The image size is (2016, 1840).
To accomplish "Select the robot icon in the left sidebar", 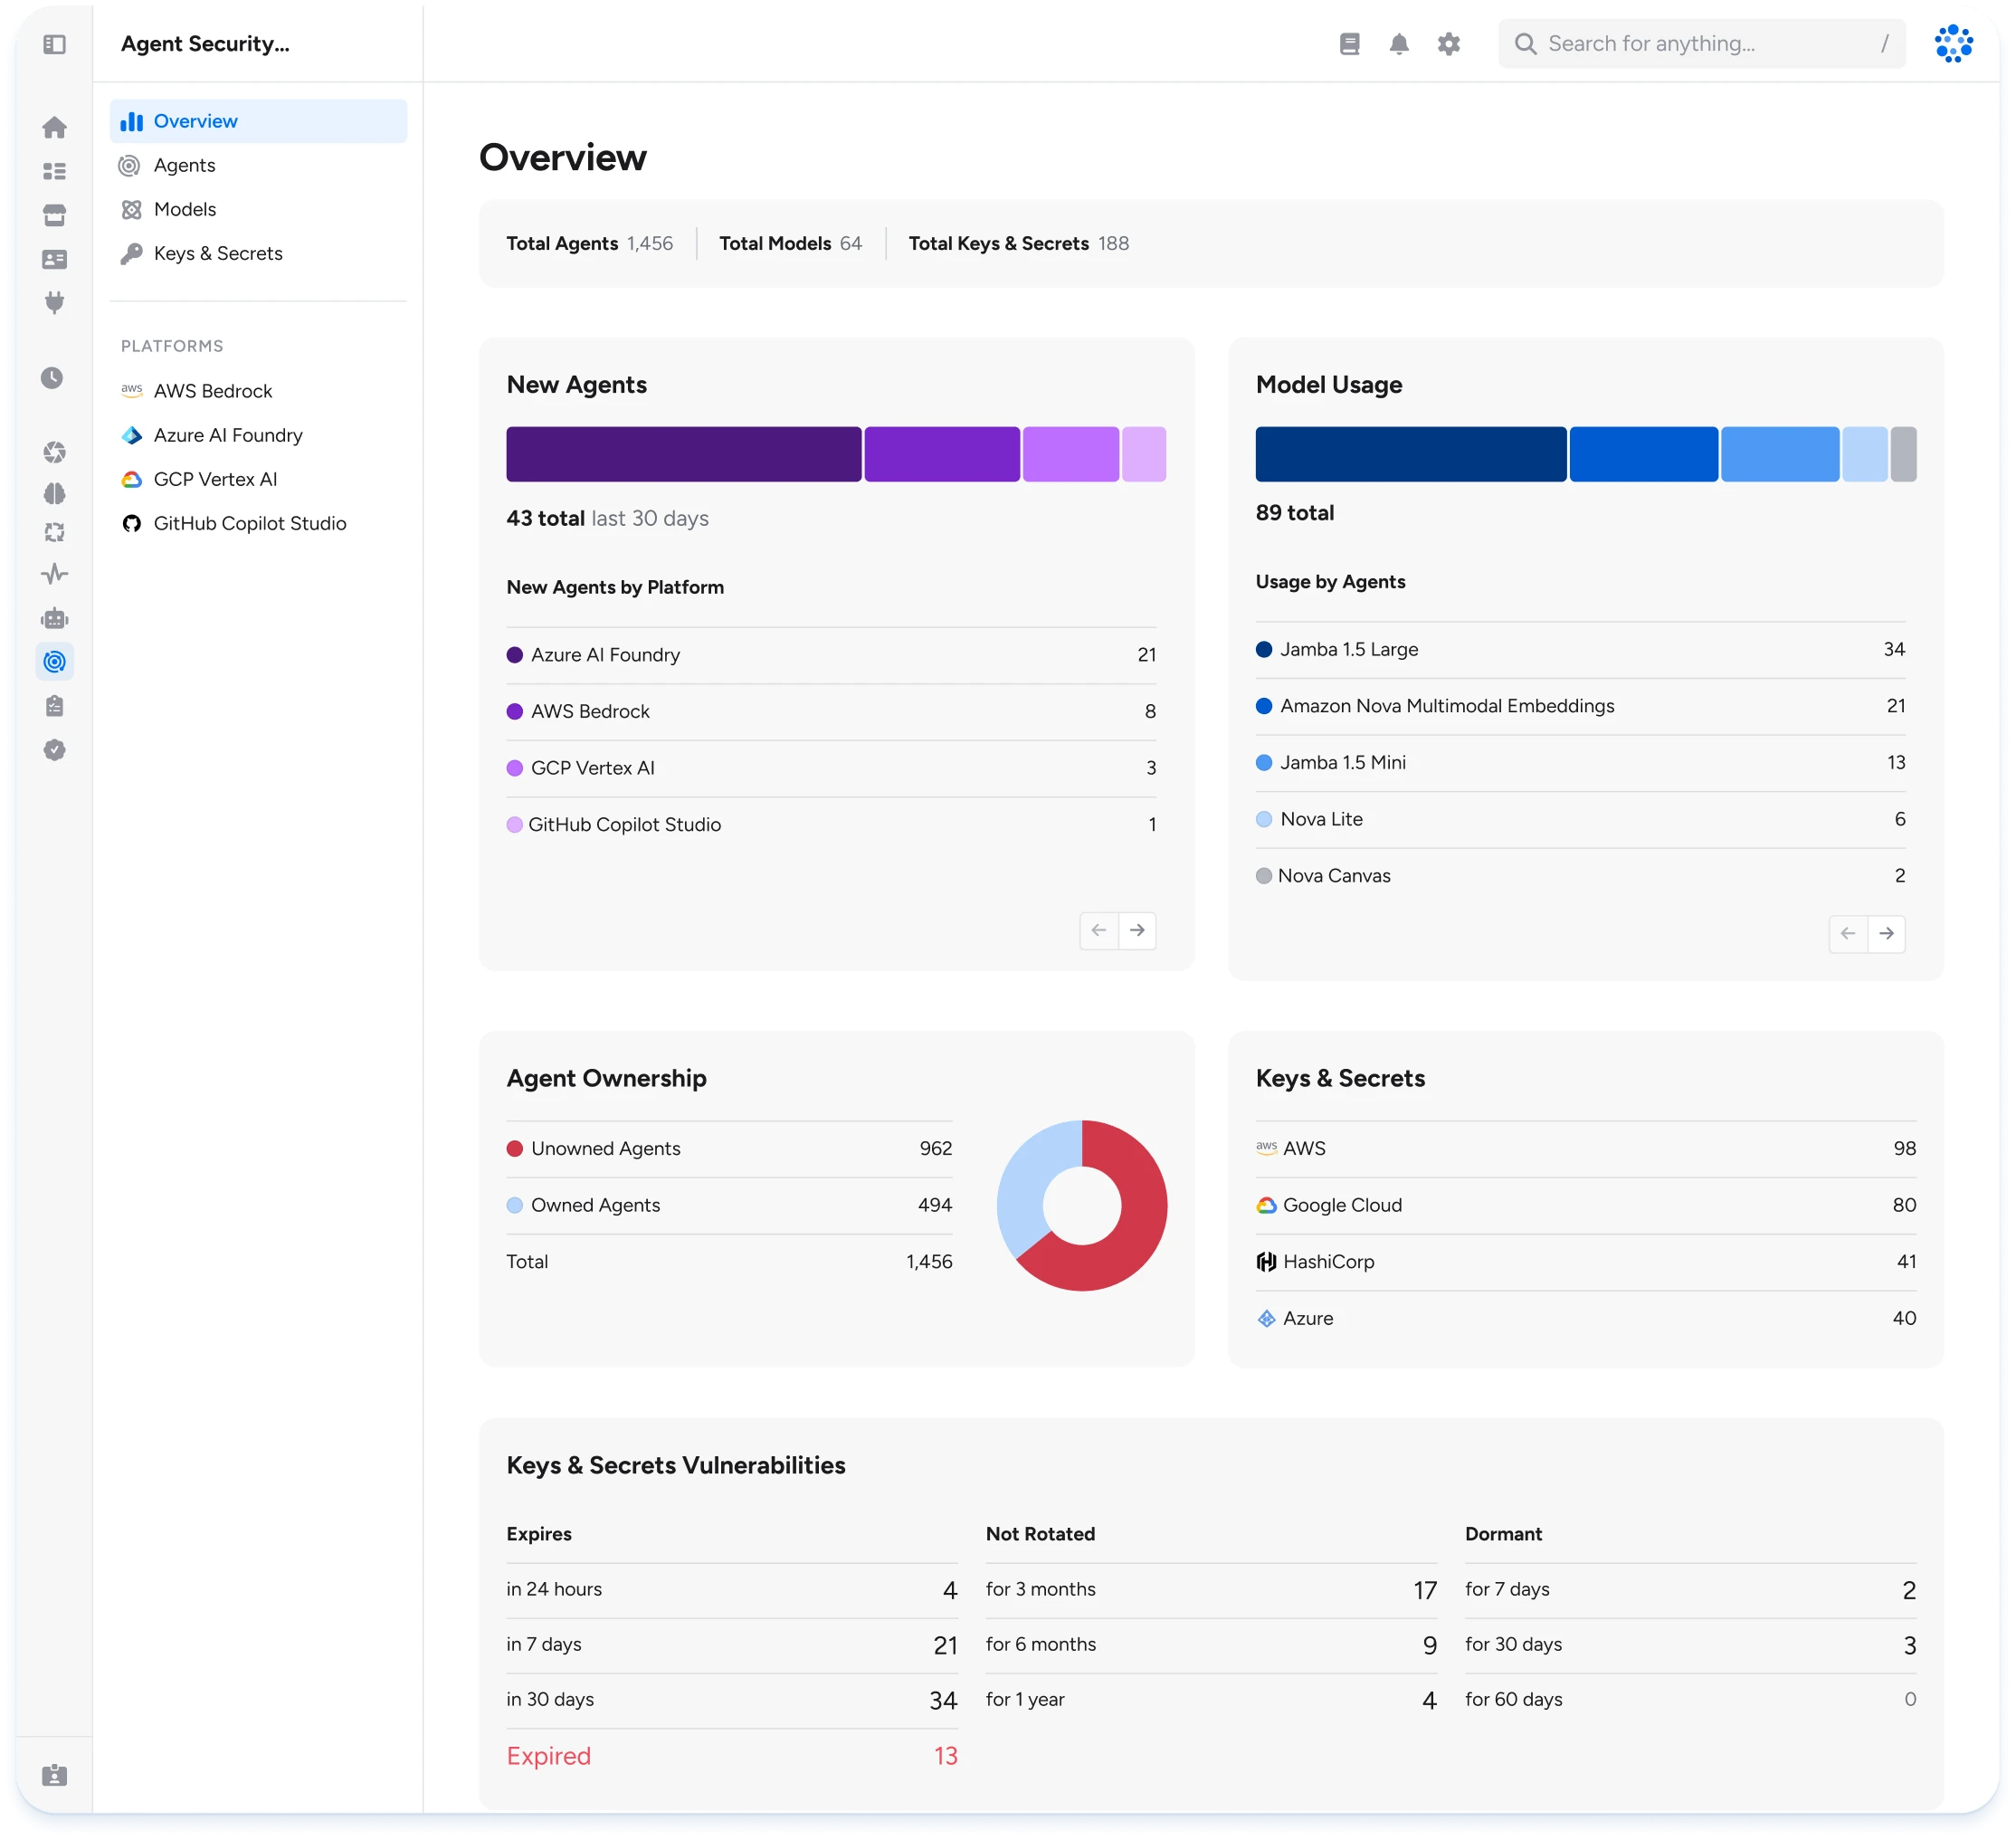I will (x=55, y=618).
